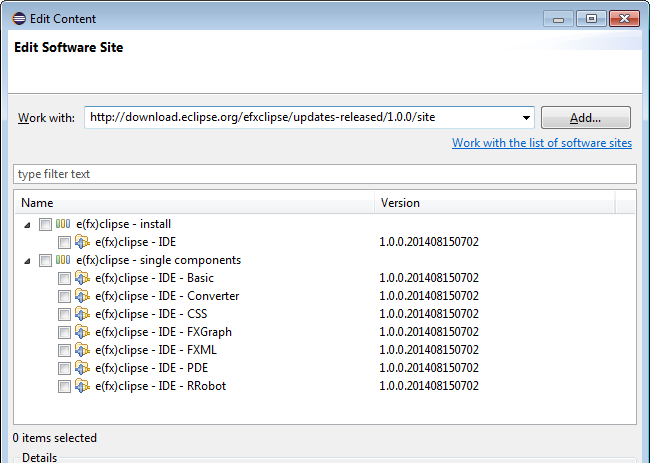
Task: Open the Work with sites dropdown arrow
Action: coord(526,118)
